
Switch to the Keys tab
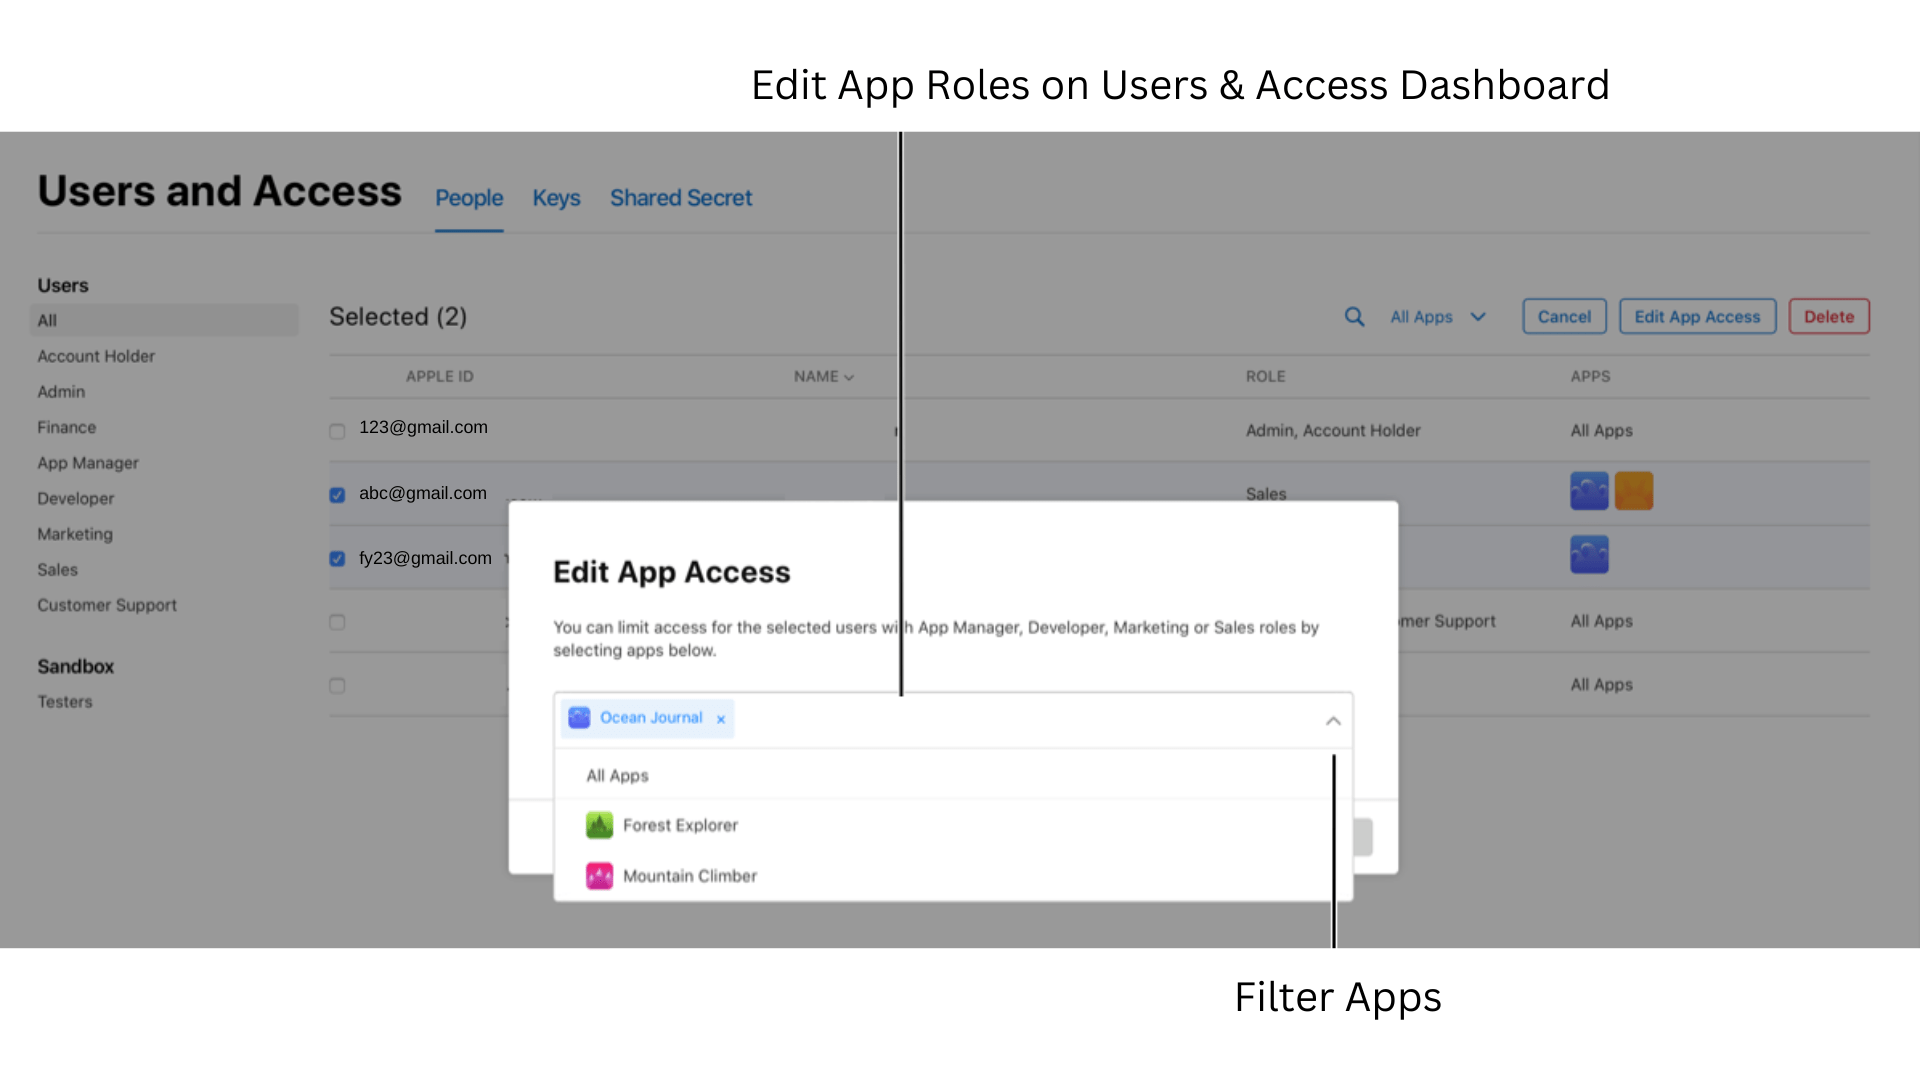click(x=556, y=198)
